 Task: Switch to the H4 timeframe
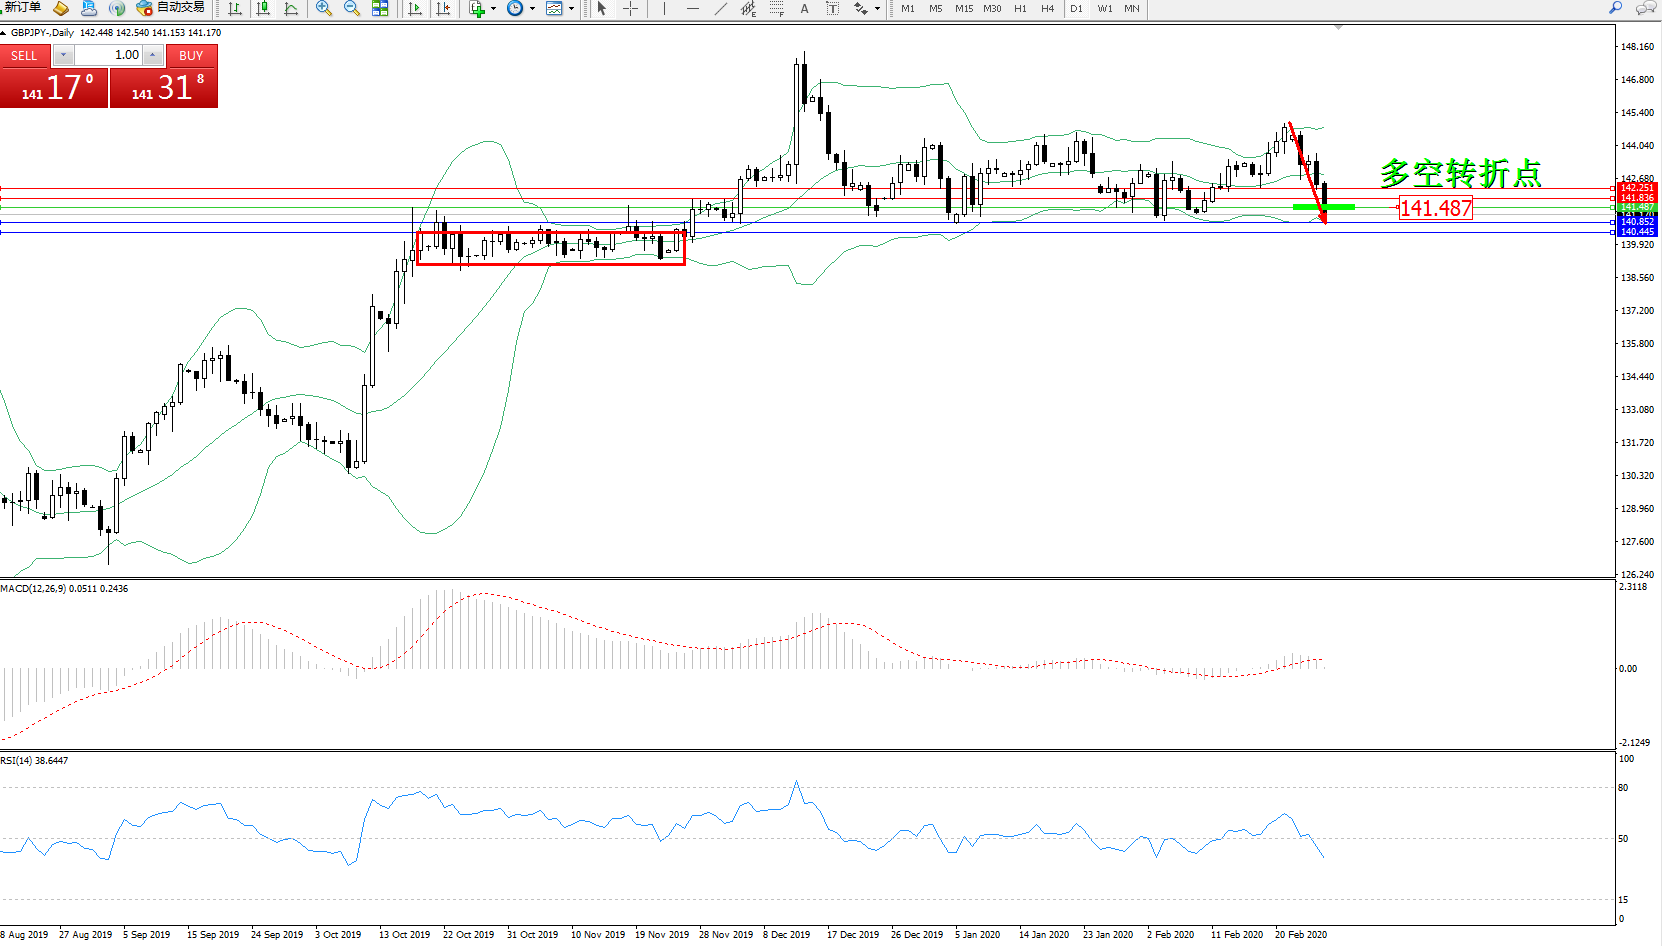point(1047,8)
